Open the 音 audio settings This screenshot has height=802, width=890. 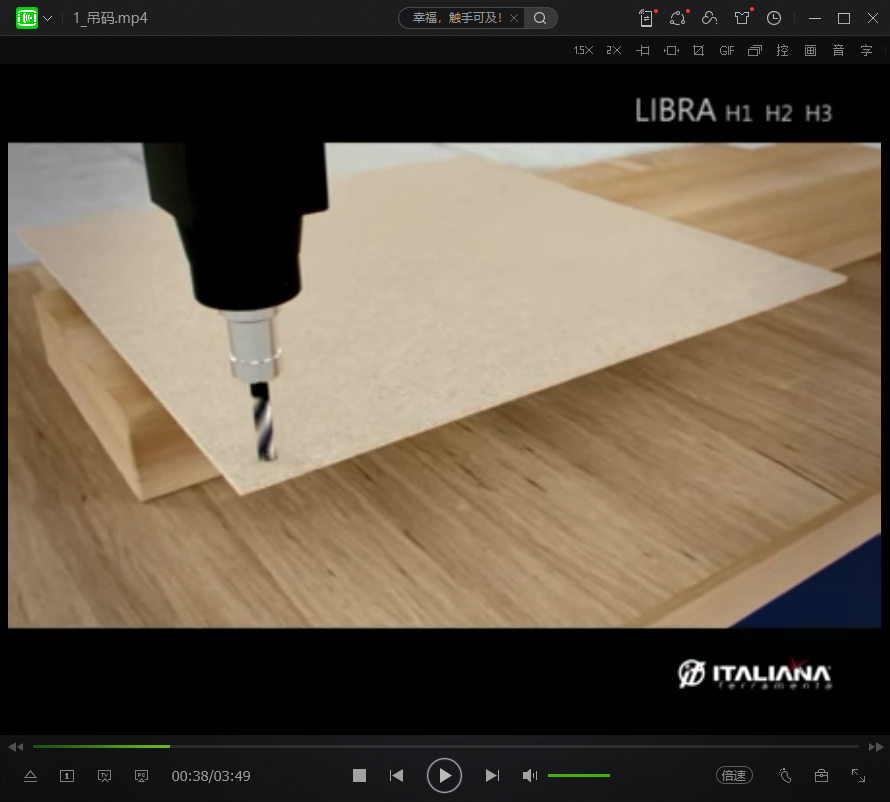tap(838, 51)
